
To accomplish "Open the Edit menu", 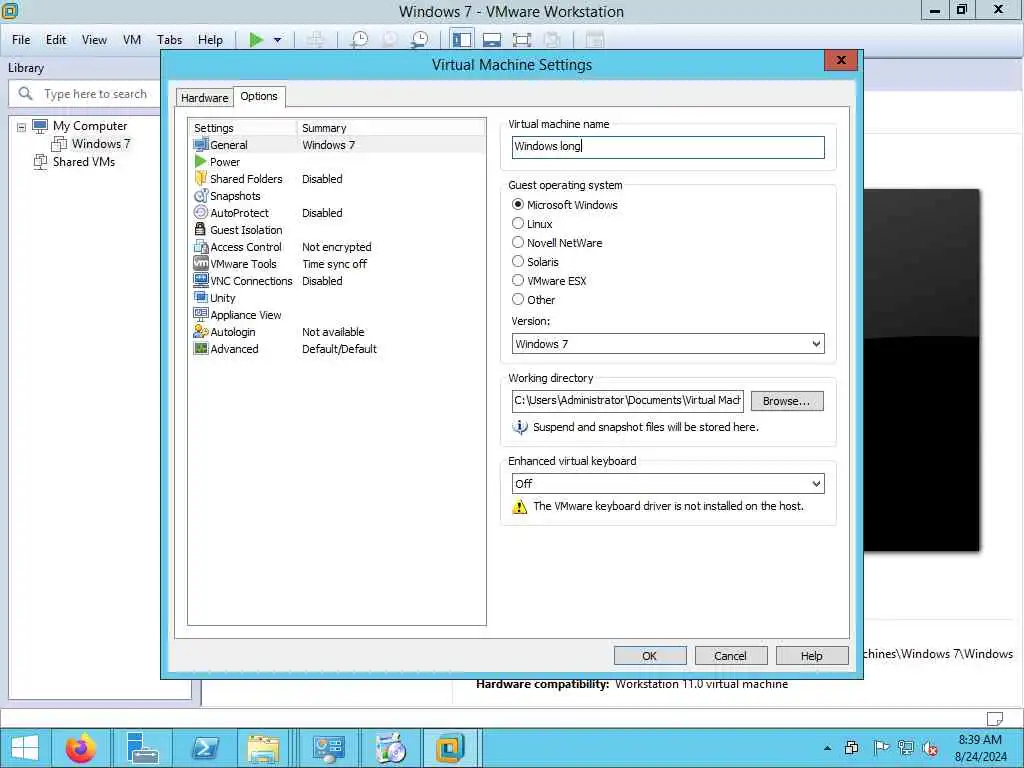I will click(56, 40).
